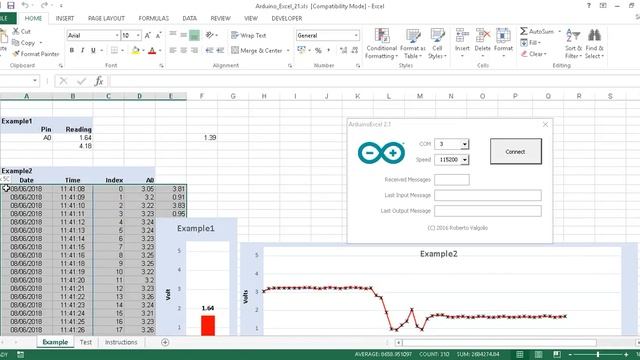The width and height of the screenshot is (640, 360).
Task: Click the Undo arrow in title bar
Action: point(25,5)
